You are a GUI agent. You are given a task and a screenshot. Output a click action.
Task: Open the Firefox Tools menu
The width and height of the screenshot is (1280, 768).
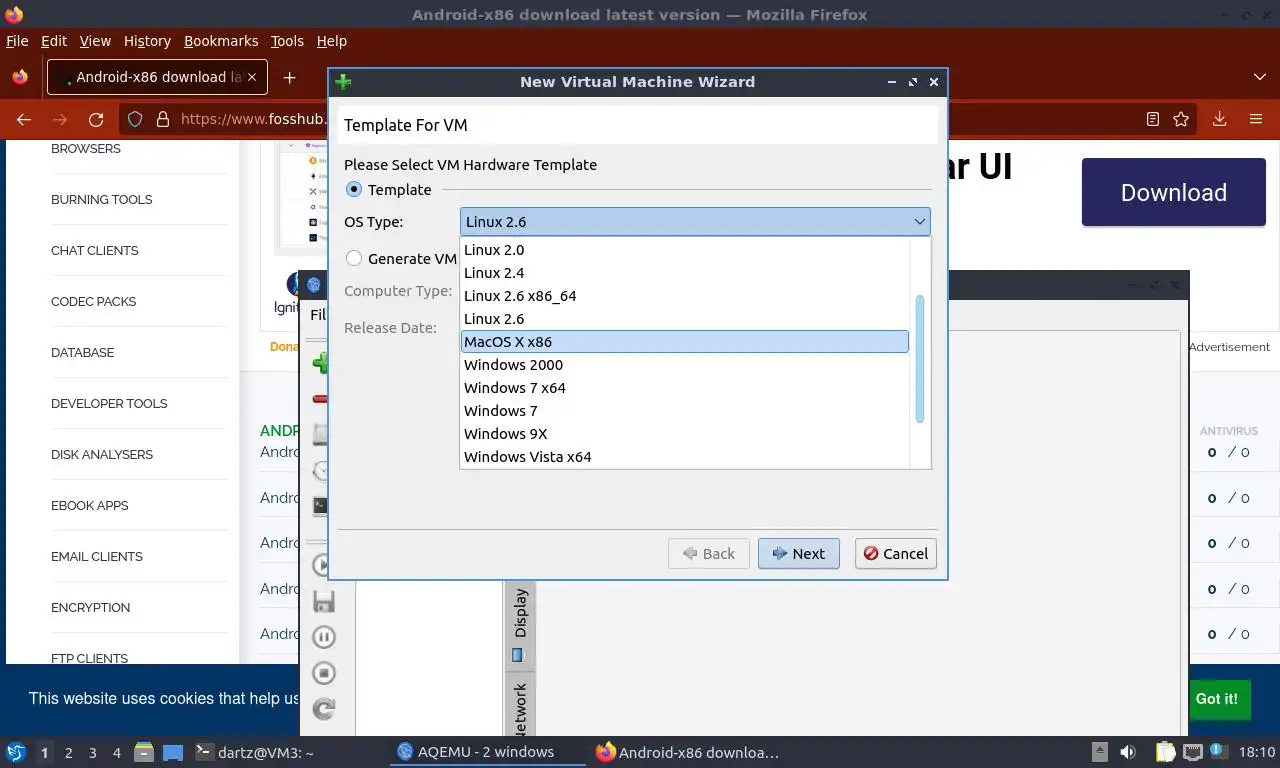(287, 41)
